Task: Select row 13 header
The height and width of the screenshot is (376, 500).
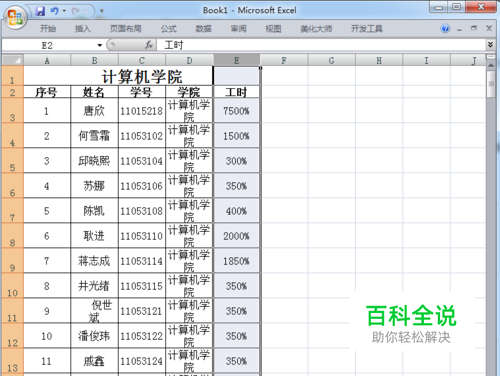Action: pos(12,361)
